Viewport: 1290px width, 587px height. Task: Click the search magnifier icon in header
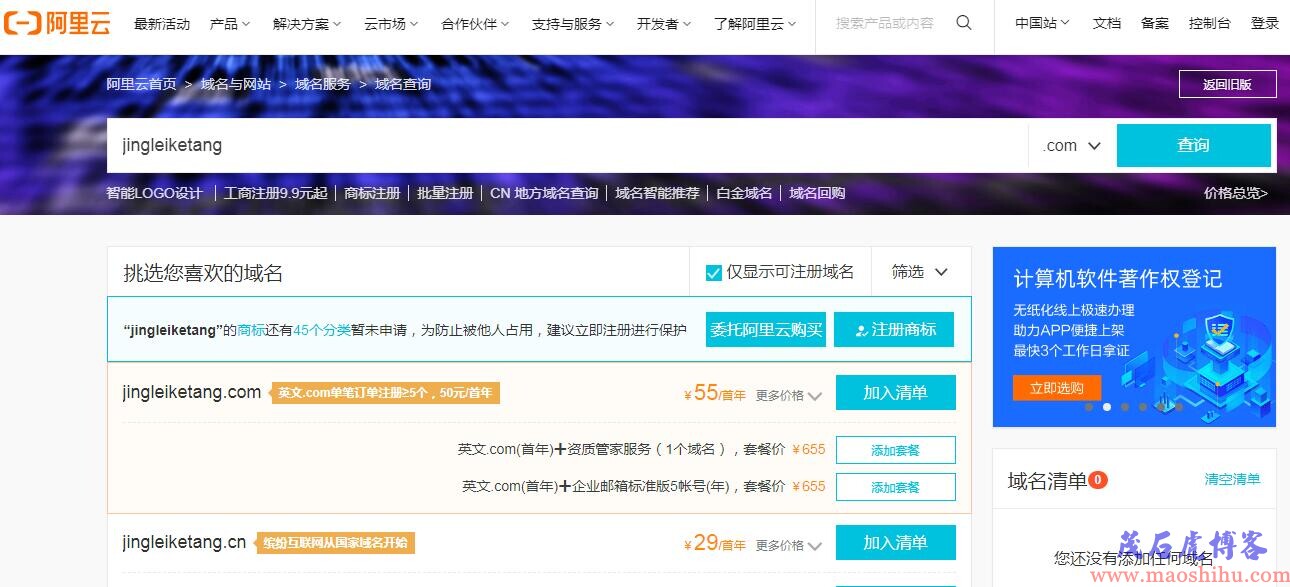[964, 23]
